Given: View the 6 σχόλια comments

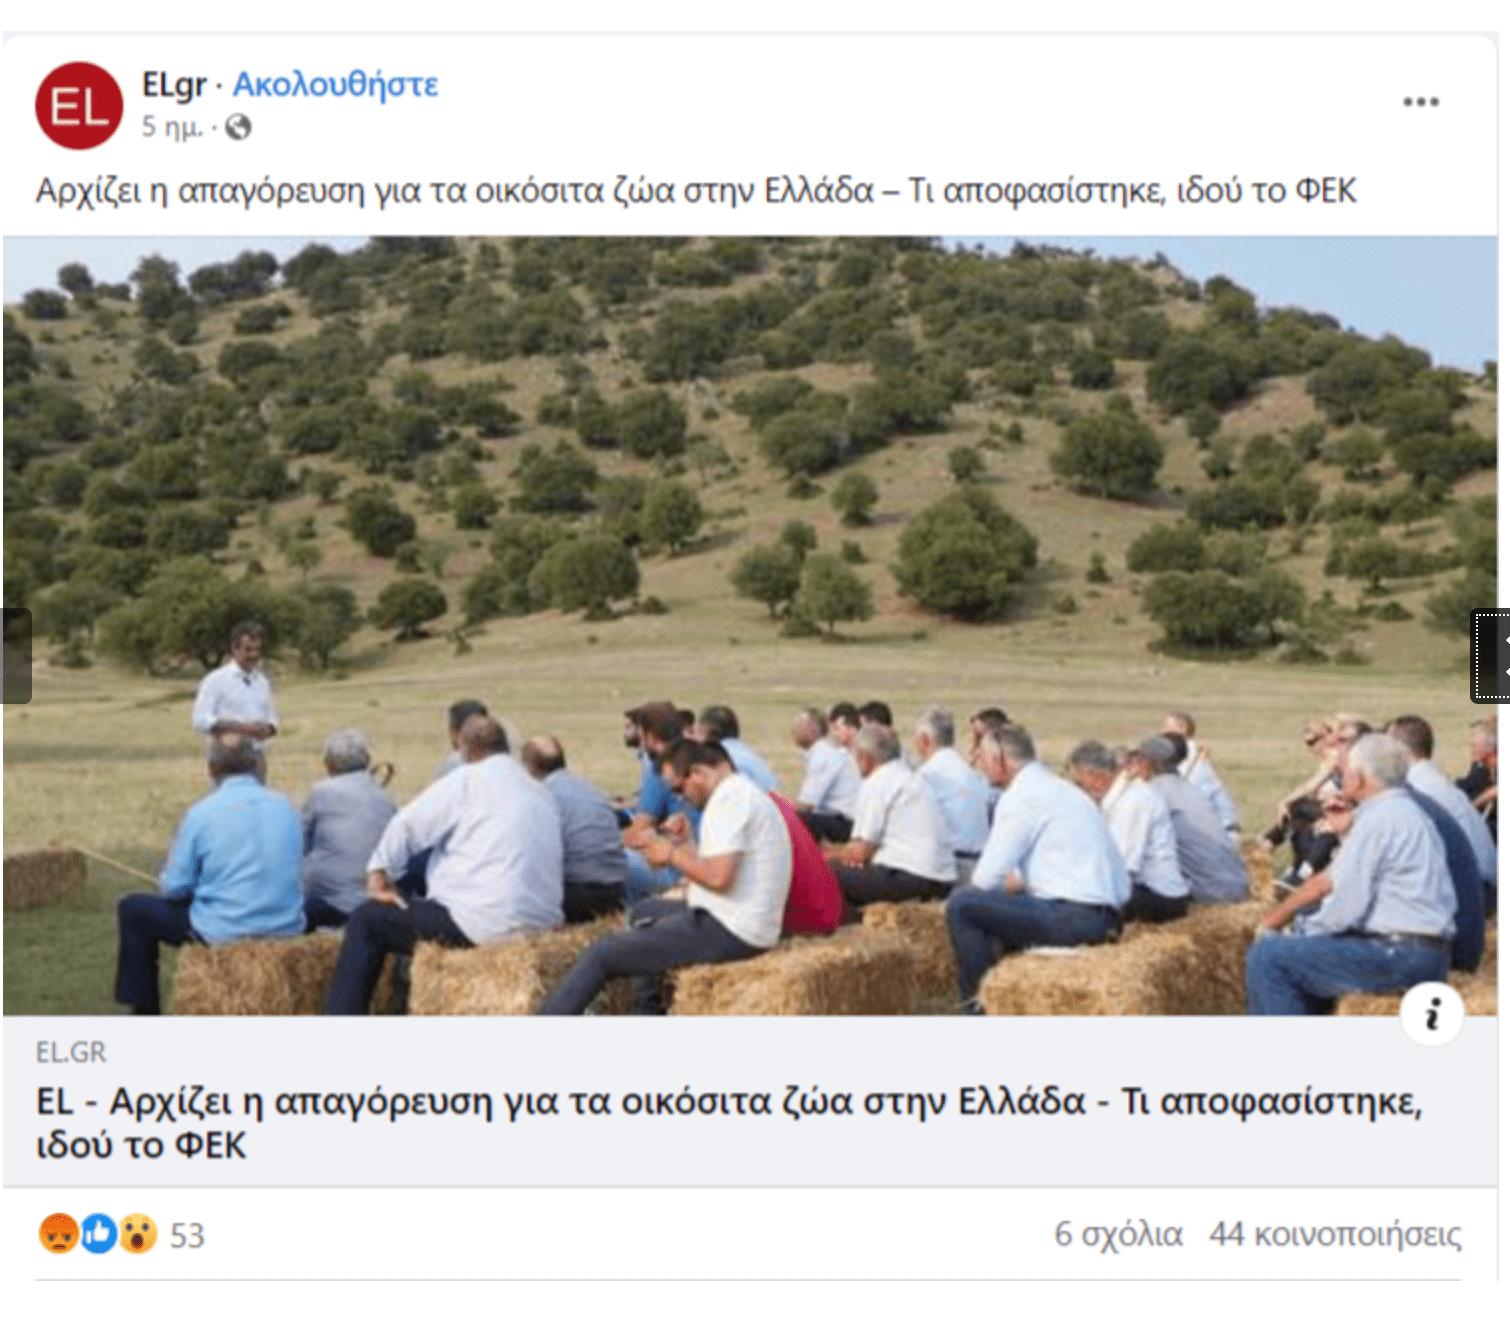Looking at the screenshot, I should [x=1118, y=1234].
